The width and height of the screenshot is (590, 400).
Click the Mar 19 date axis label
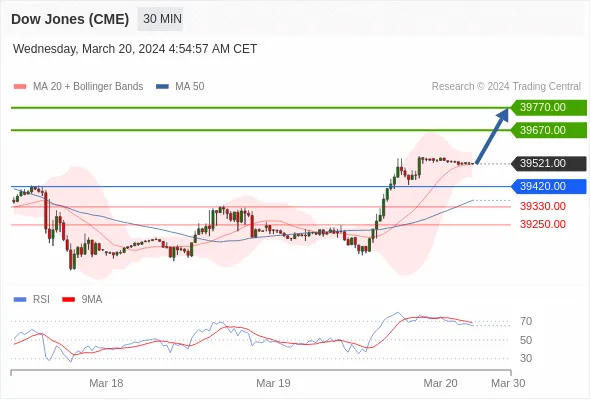point(273,383)
